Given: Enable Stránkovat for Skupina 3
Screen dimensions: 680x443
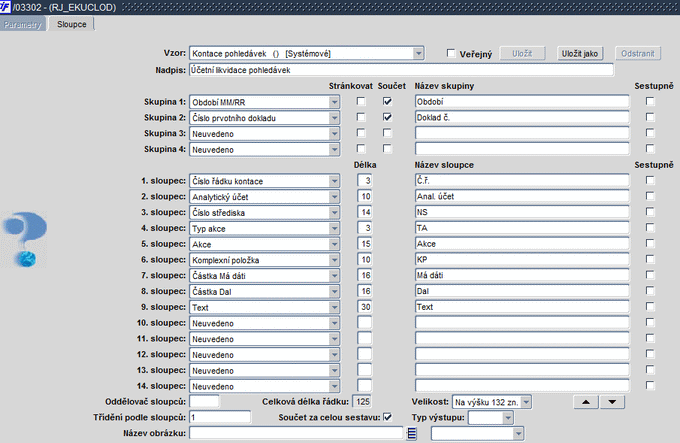Looking at the screenshot, I should point(361,133).
